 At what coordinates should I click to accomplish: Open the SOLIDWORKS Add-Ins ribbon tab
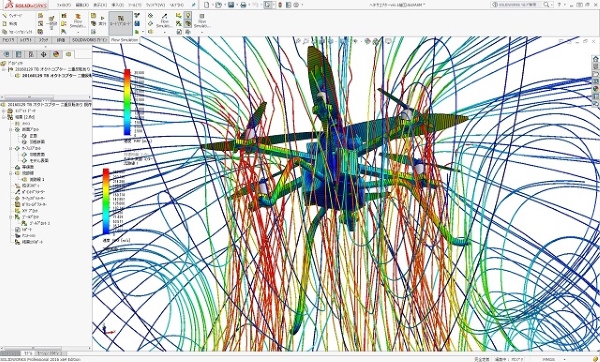point(89,40)
